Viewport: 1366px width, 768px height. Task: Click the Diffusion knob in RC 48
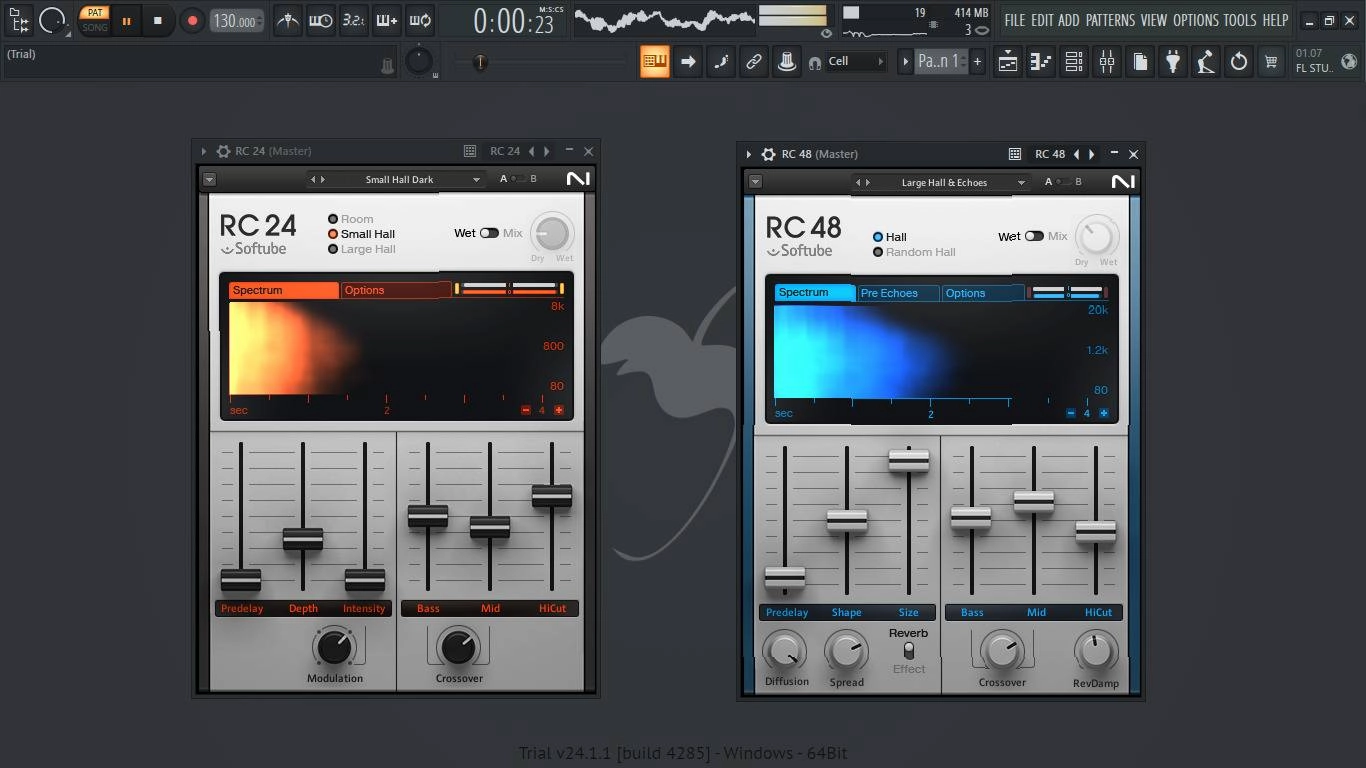pos(783,652)
